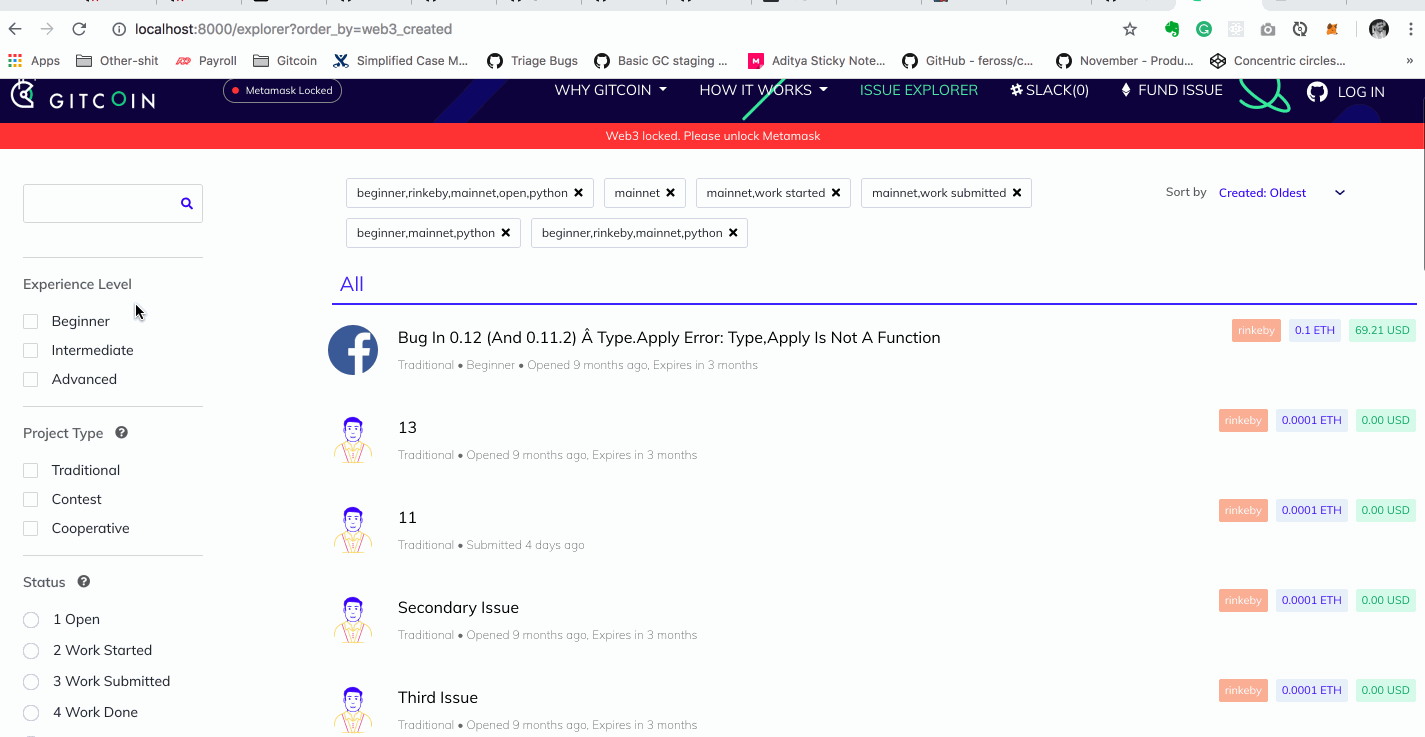
Task: Click the Facebook avatar of first issue
Action: [x=353, y=350]
